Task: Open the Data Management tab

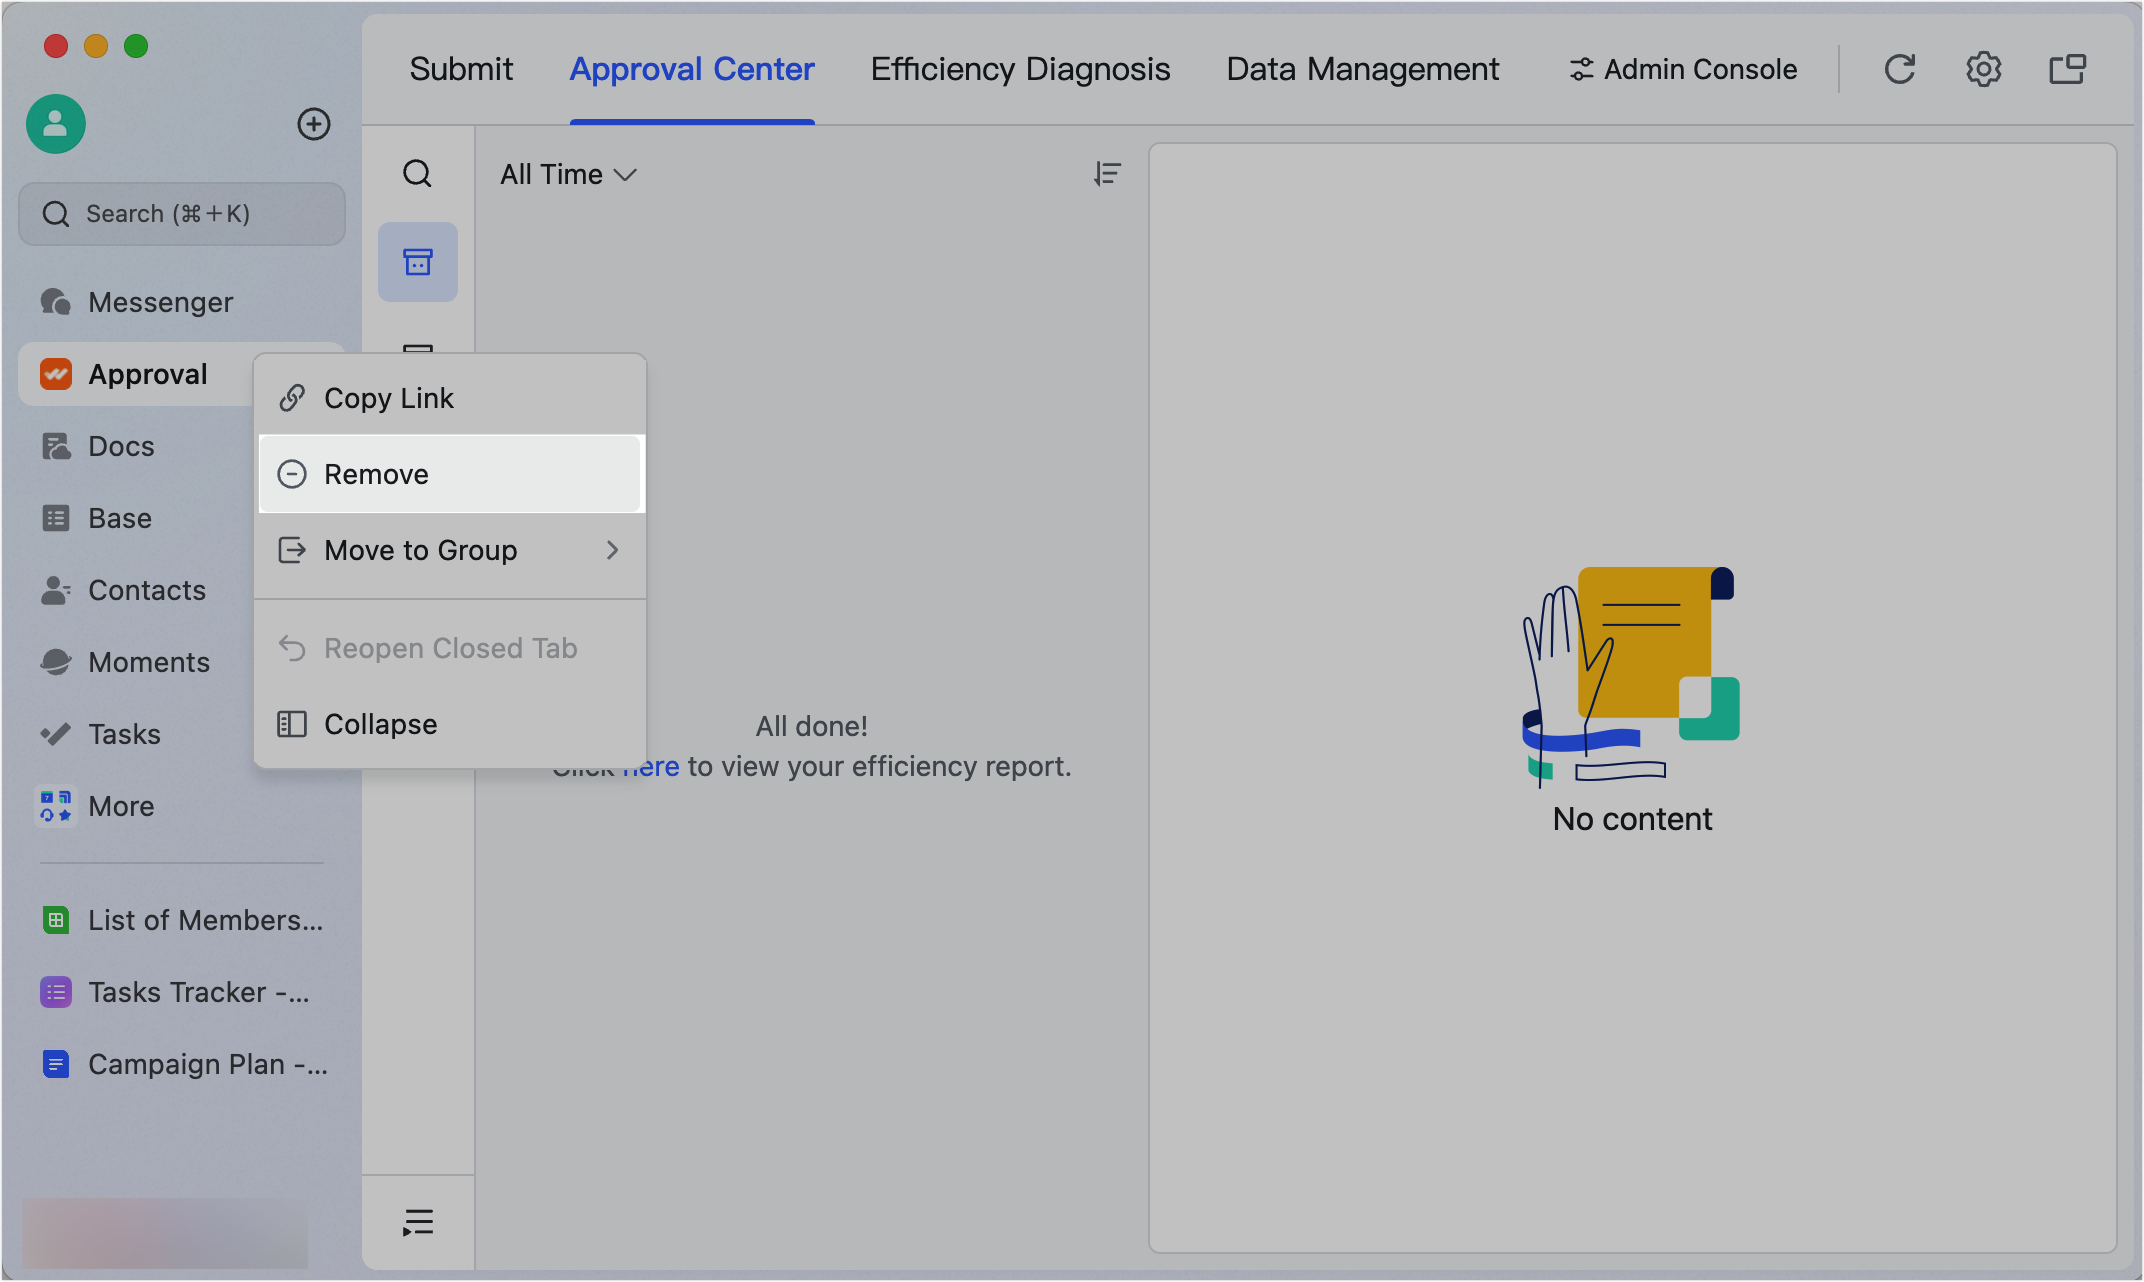Action: coord(1362,69)
